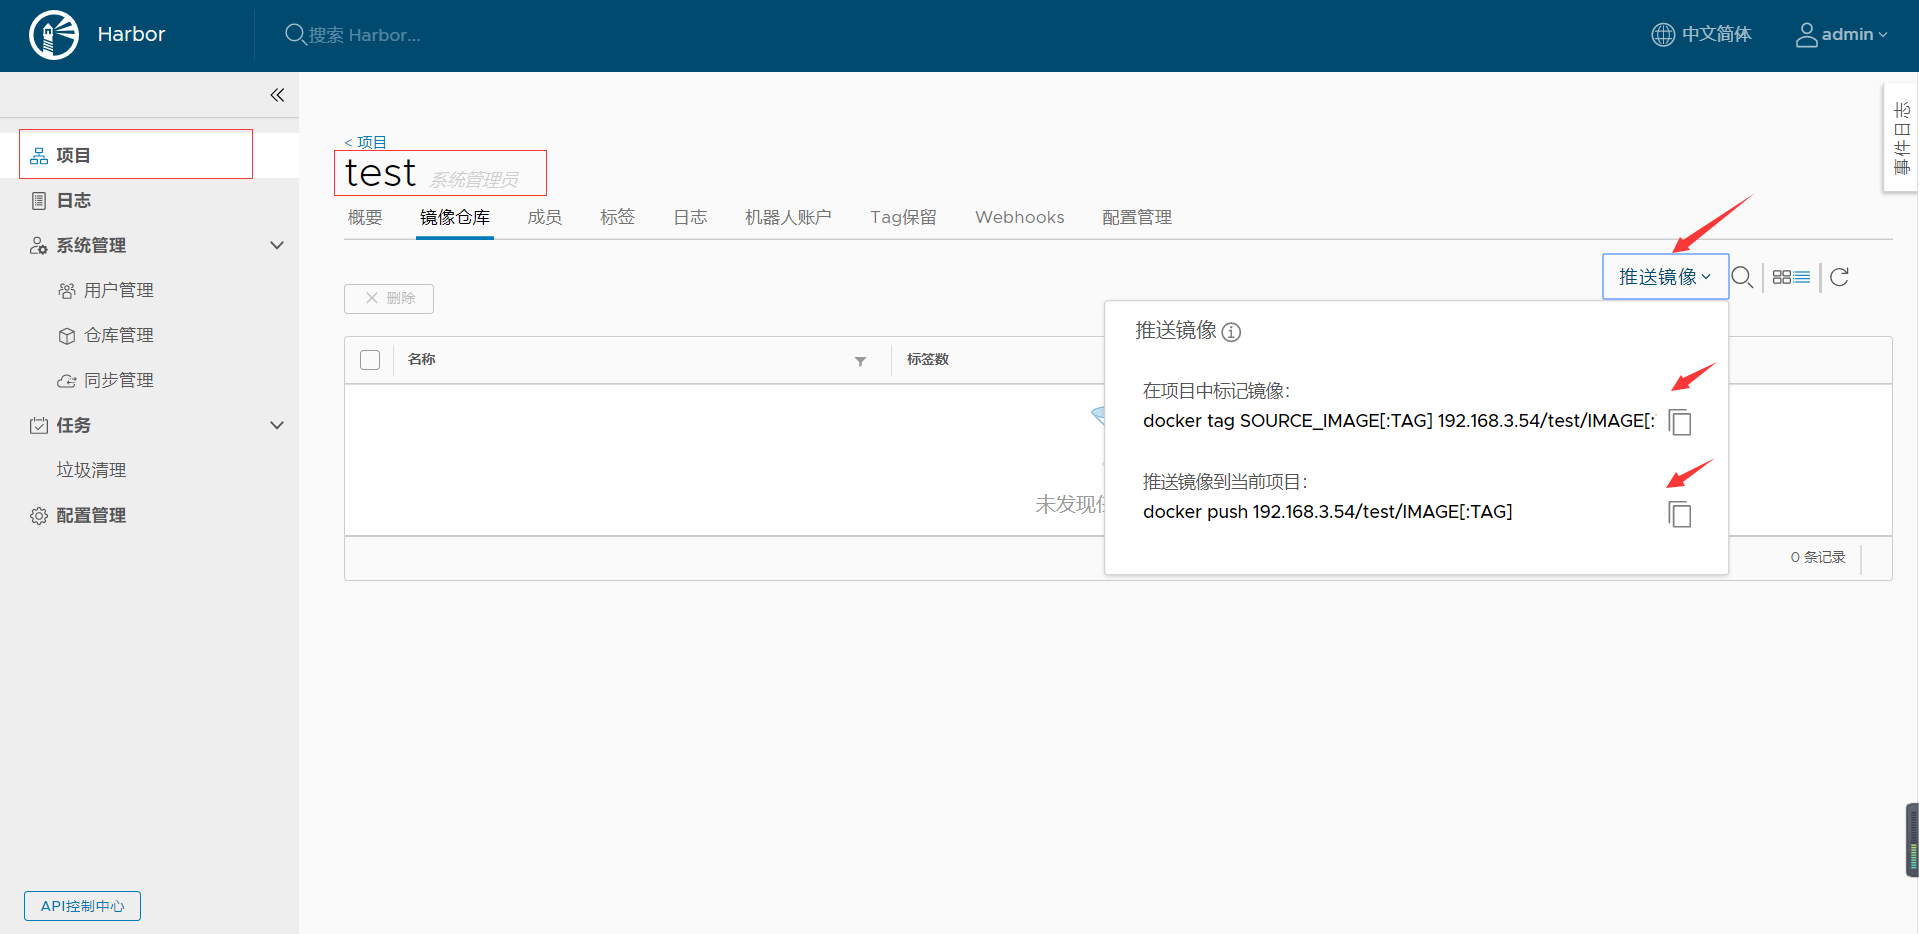Click the Harbor logo icon
1919x934 pixels.
pos(54,35)
